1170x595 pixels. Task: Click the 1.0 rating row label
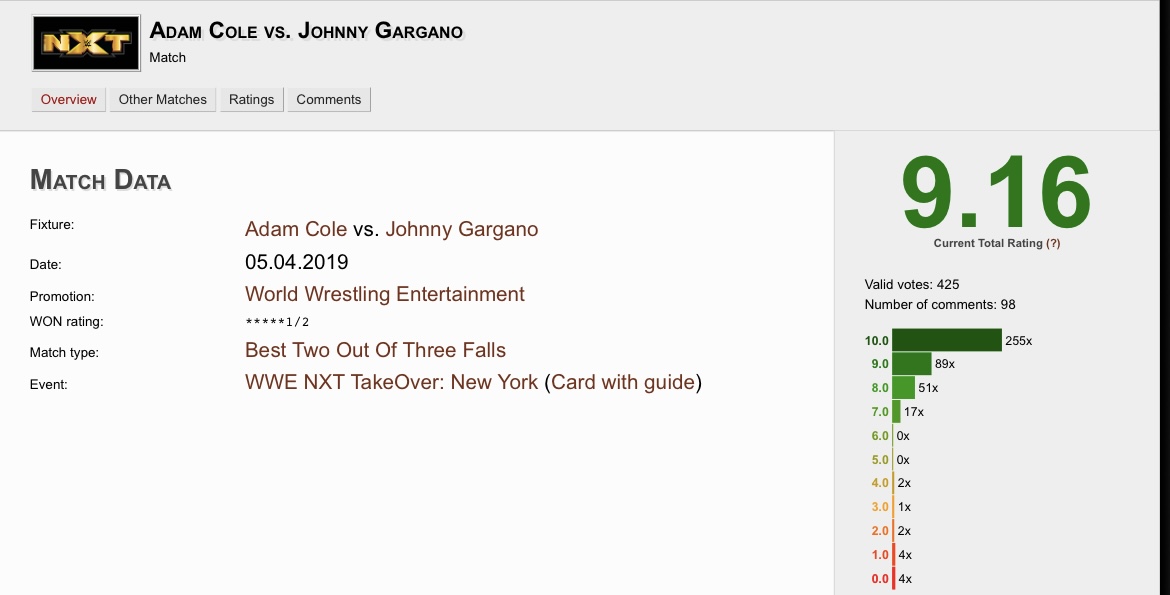[880, 555]
